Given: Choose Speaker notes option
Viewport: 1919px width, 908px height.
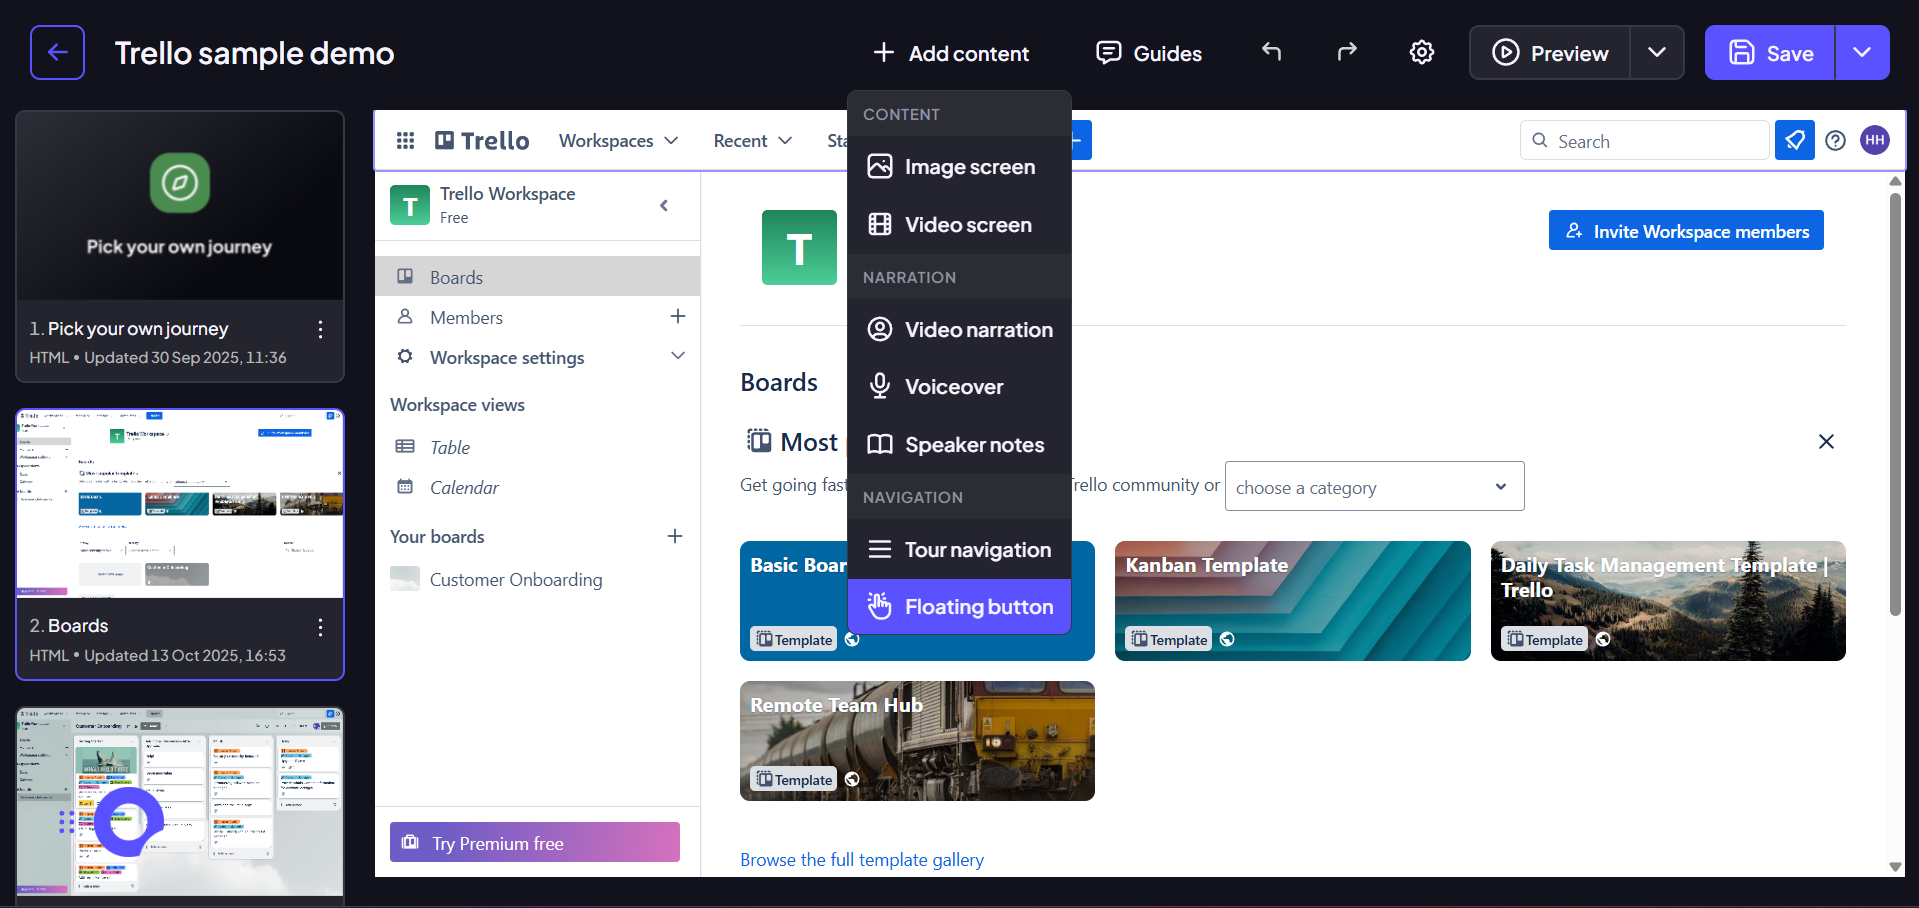Looking at the screenshot, I should click(x=959, y=444).
